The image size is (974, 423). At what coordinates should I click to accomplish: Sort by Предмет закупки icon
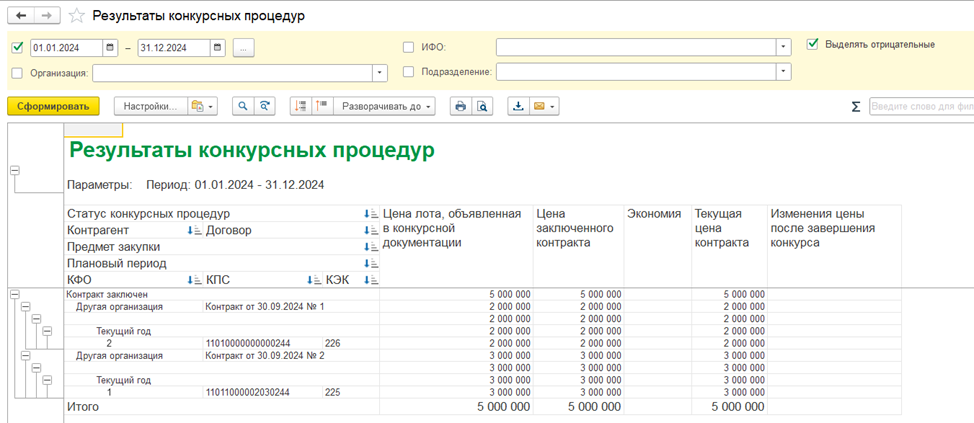(371, 247)
